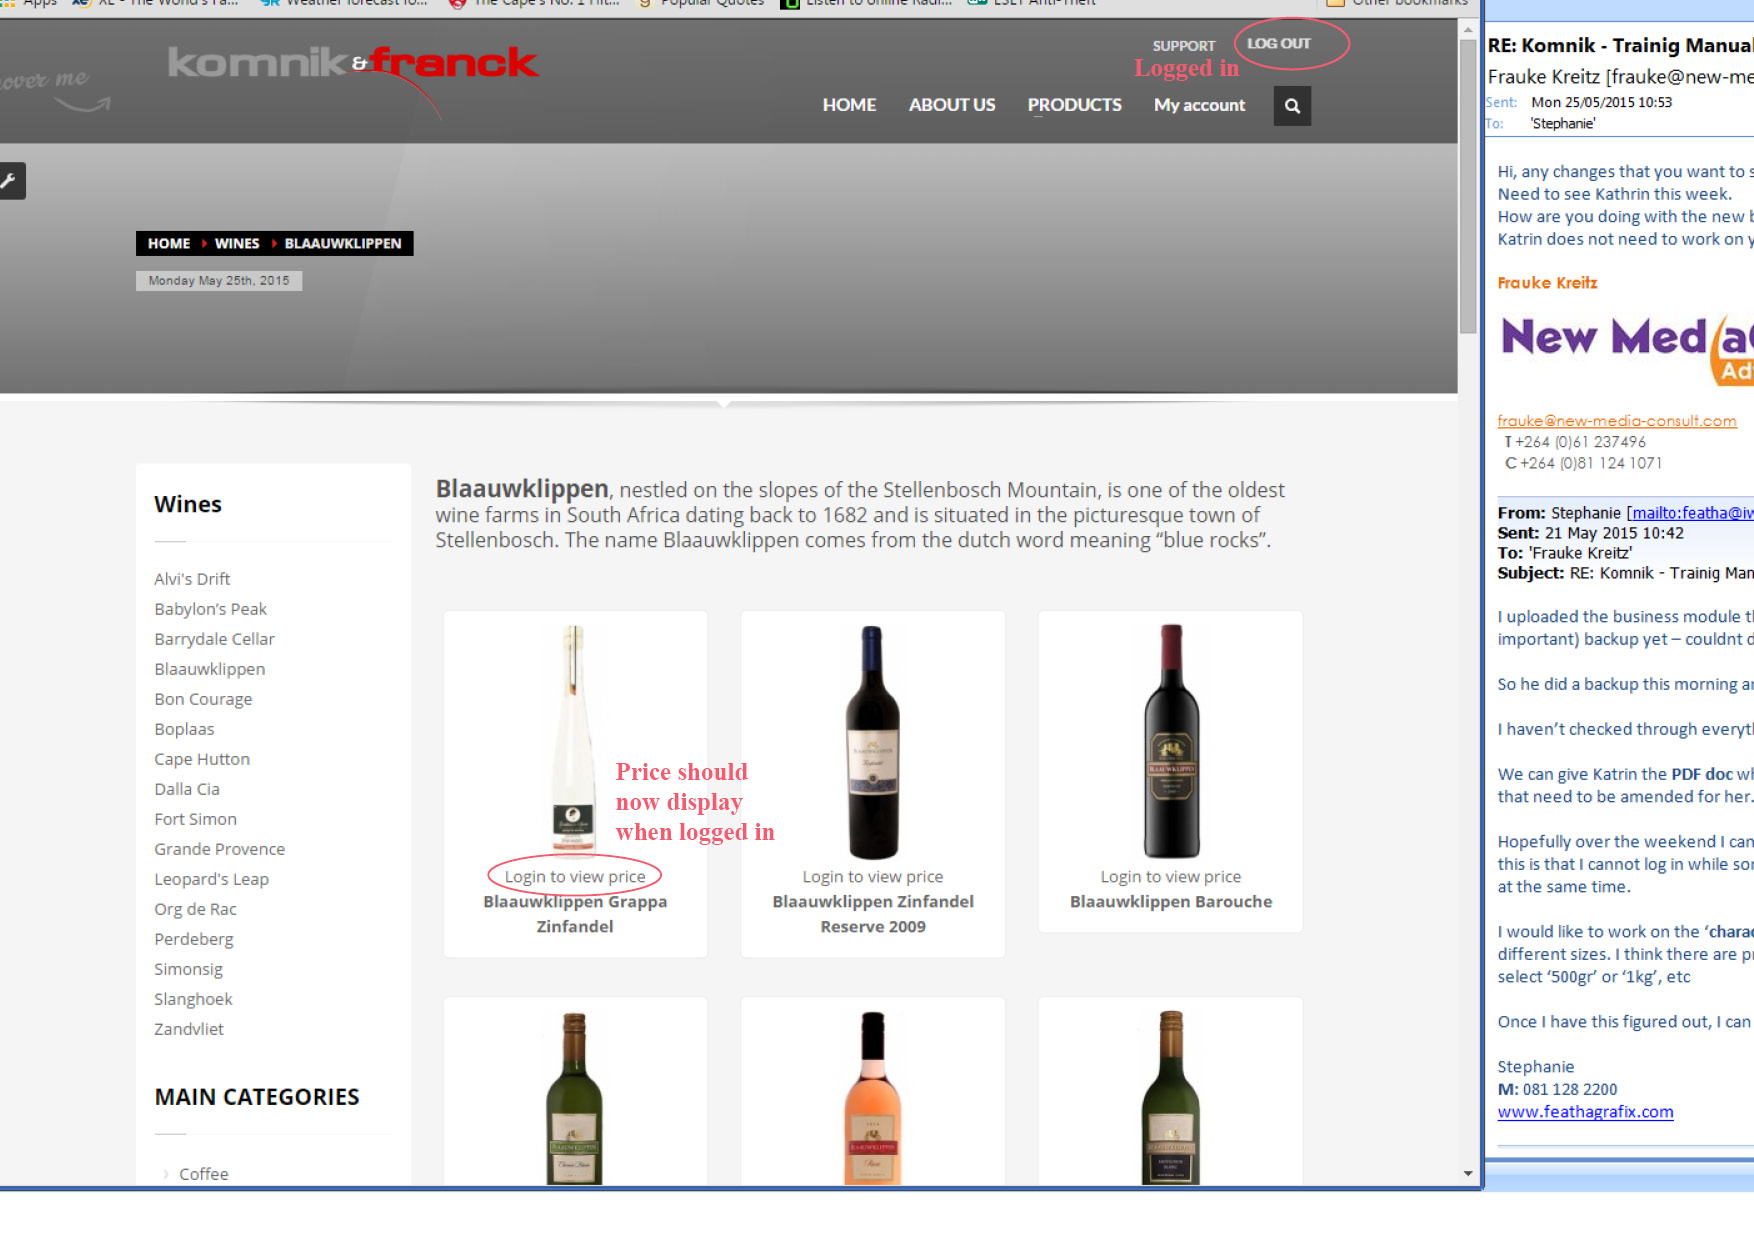
Task: Click the LOG OUT link
Action: (1278, 44)
